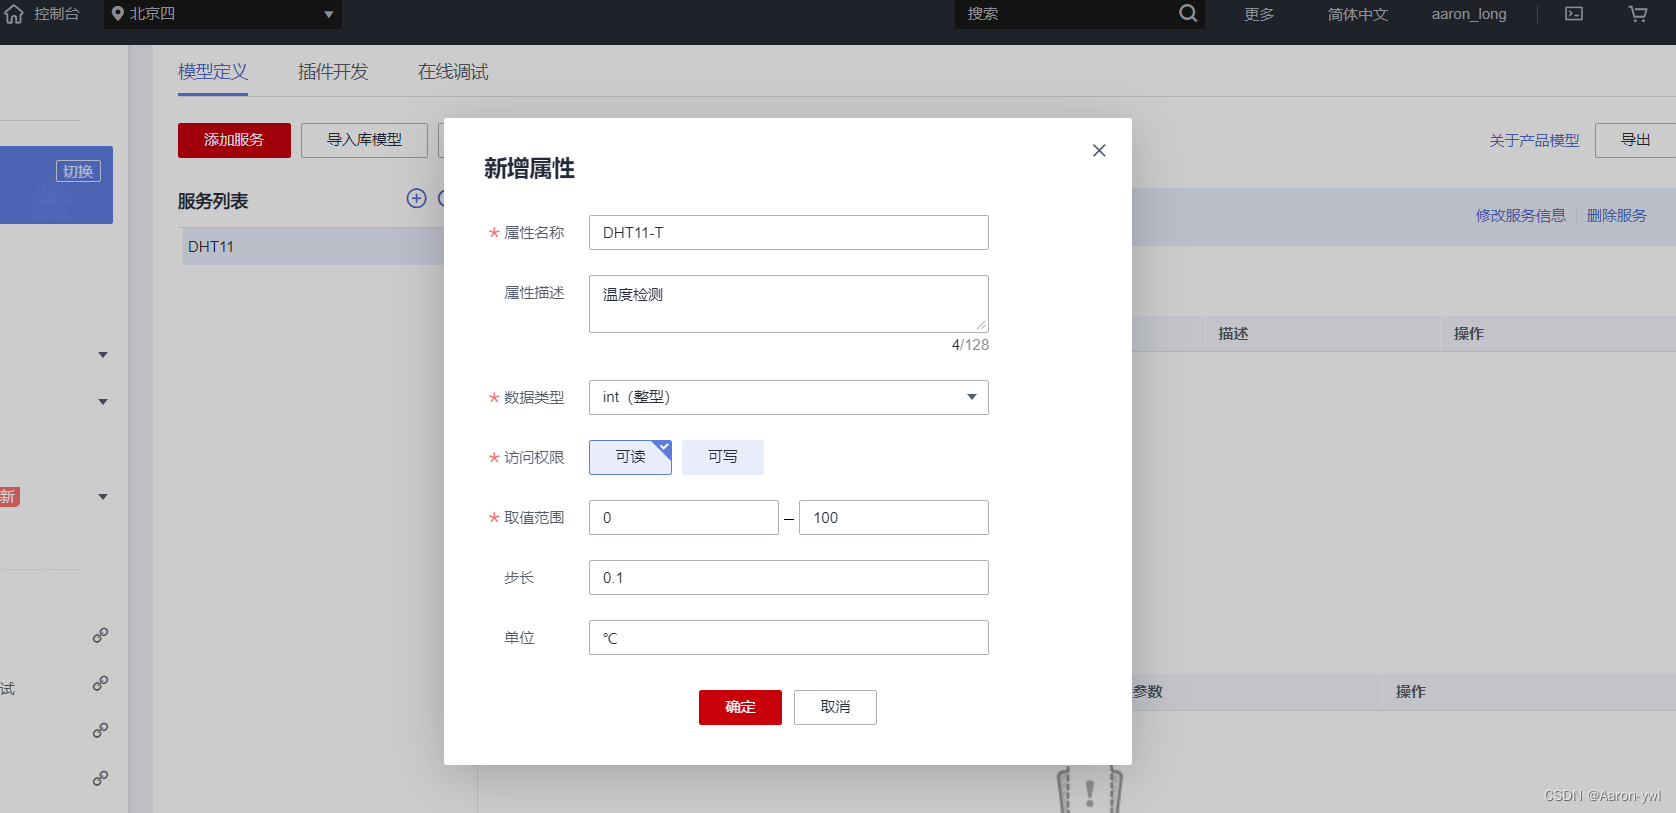This screenshot has height=813, width=1676.
Task: Click the 切换 button in sidebar
Action: click(78, 171)
